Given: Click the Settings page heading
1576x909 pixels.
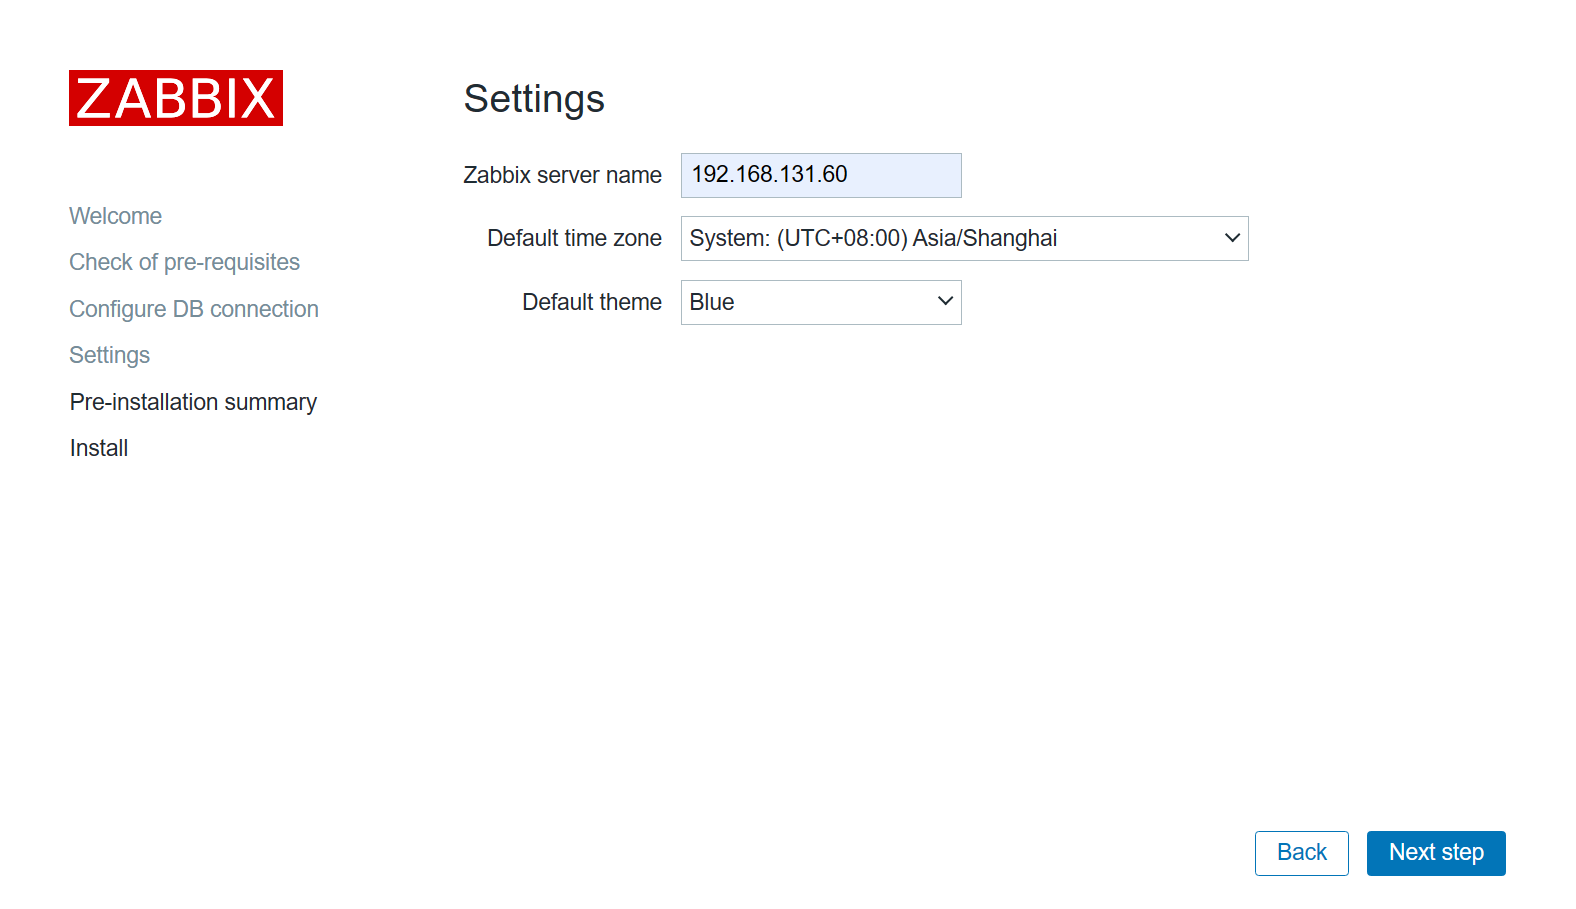Looking at the screenshot, I should (534, 99).
